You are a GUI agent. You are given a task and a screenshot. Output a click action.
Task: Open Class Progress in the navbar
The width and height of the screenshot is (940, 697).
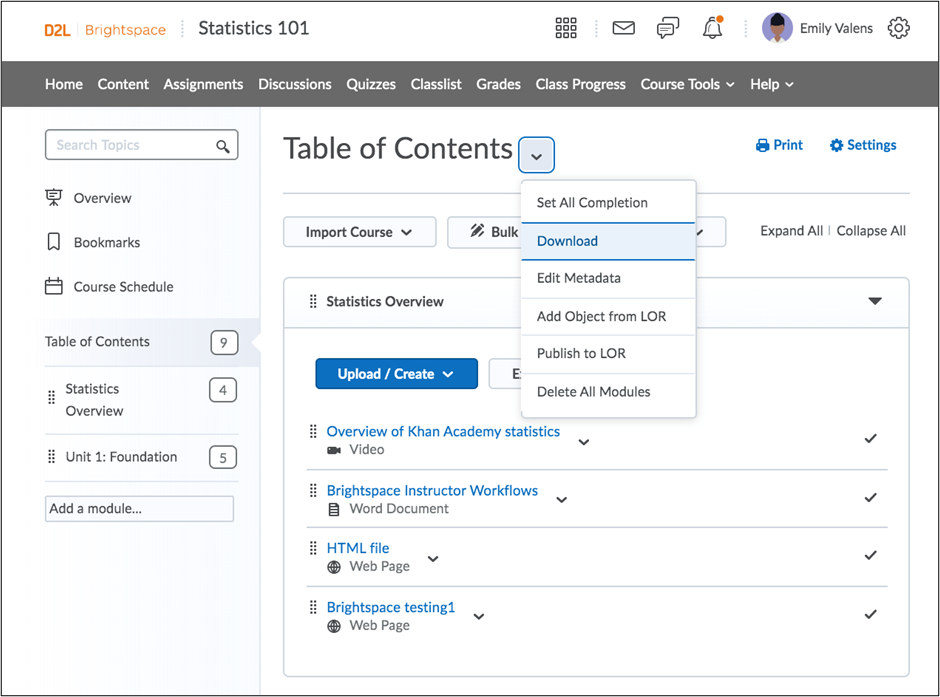[x=580, y=85]
